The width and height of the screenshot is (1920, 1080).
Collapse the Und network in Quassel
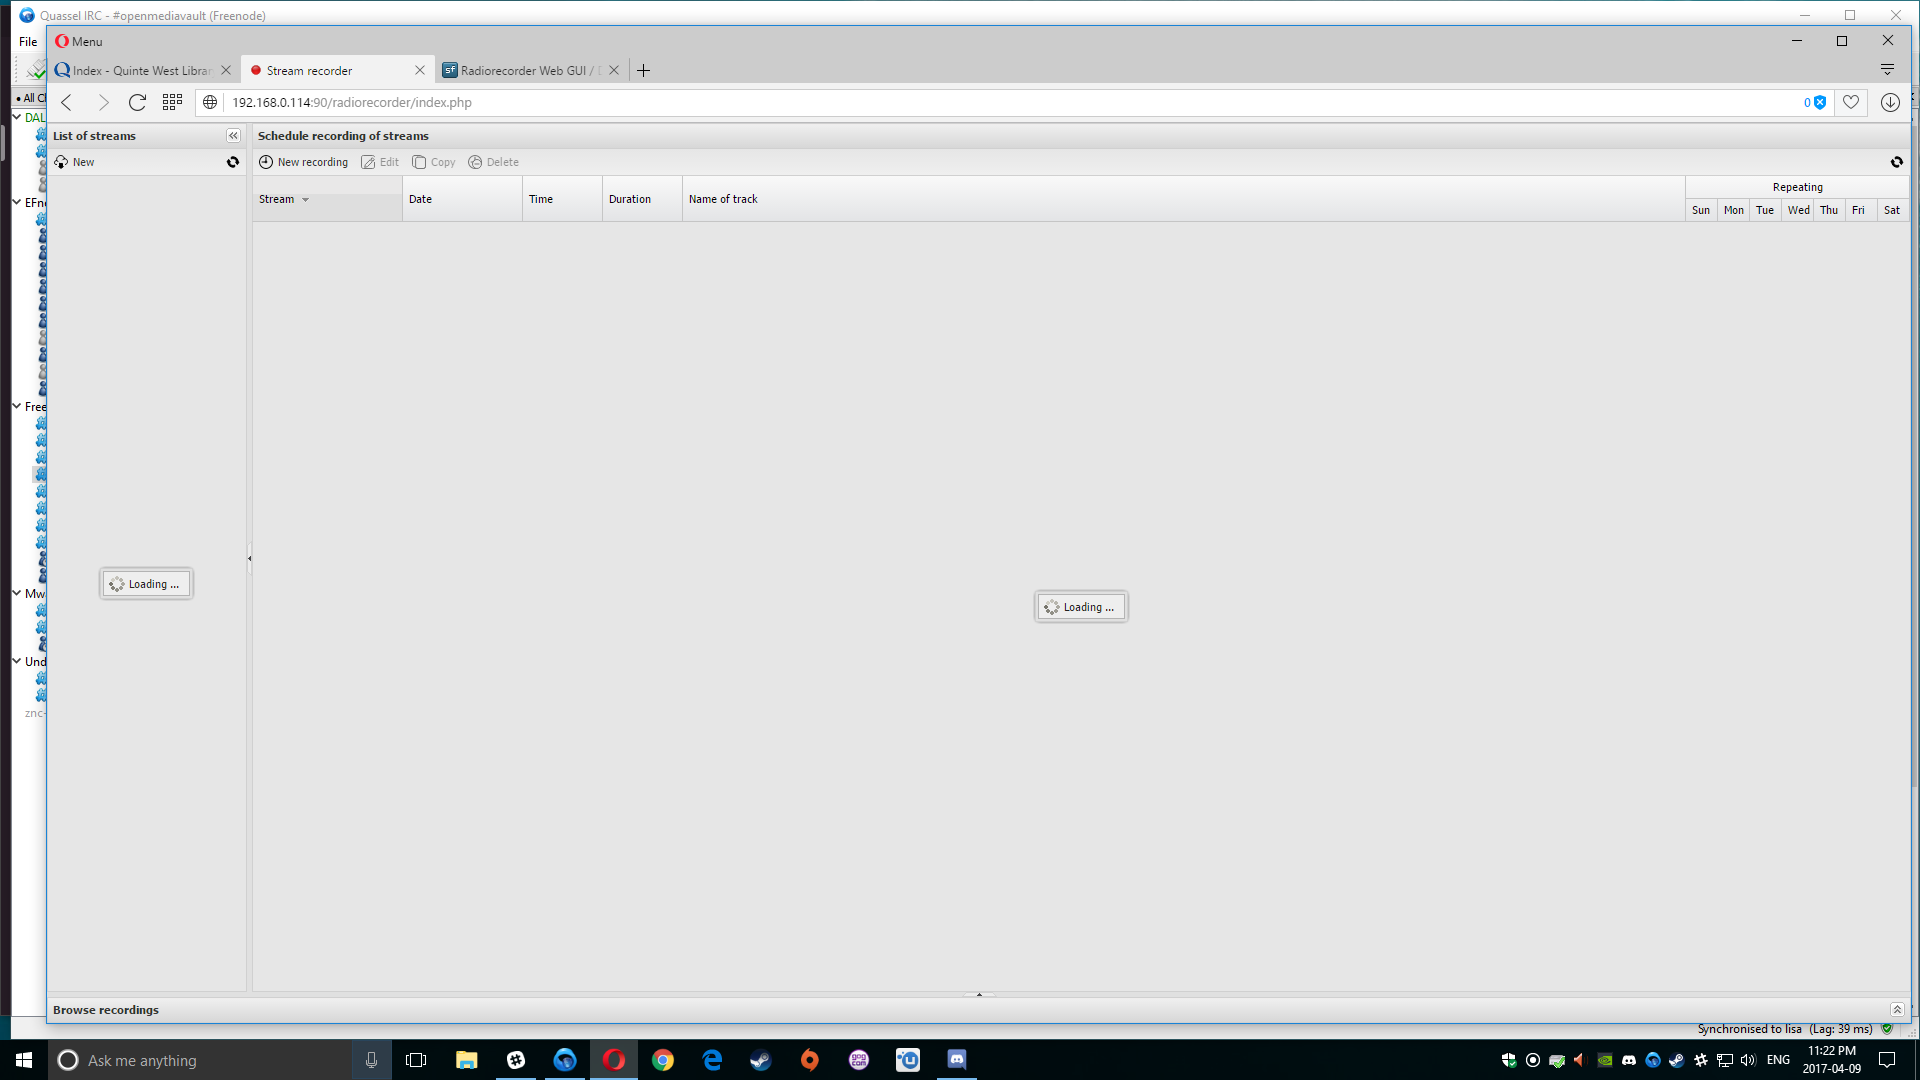tap(17, 661)
